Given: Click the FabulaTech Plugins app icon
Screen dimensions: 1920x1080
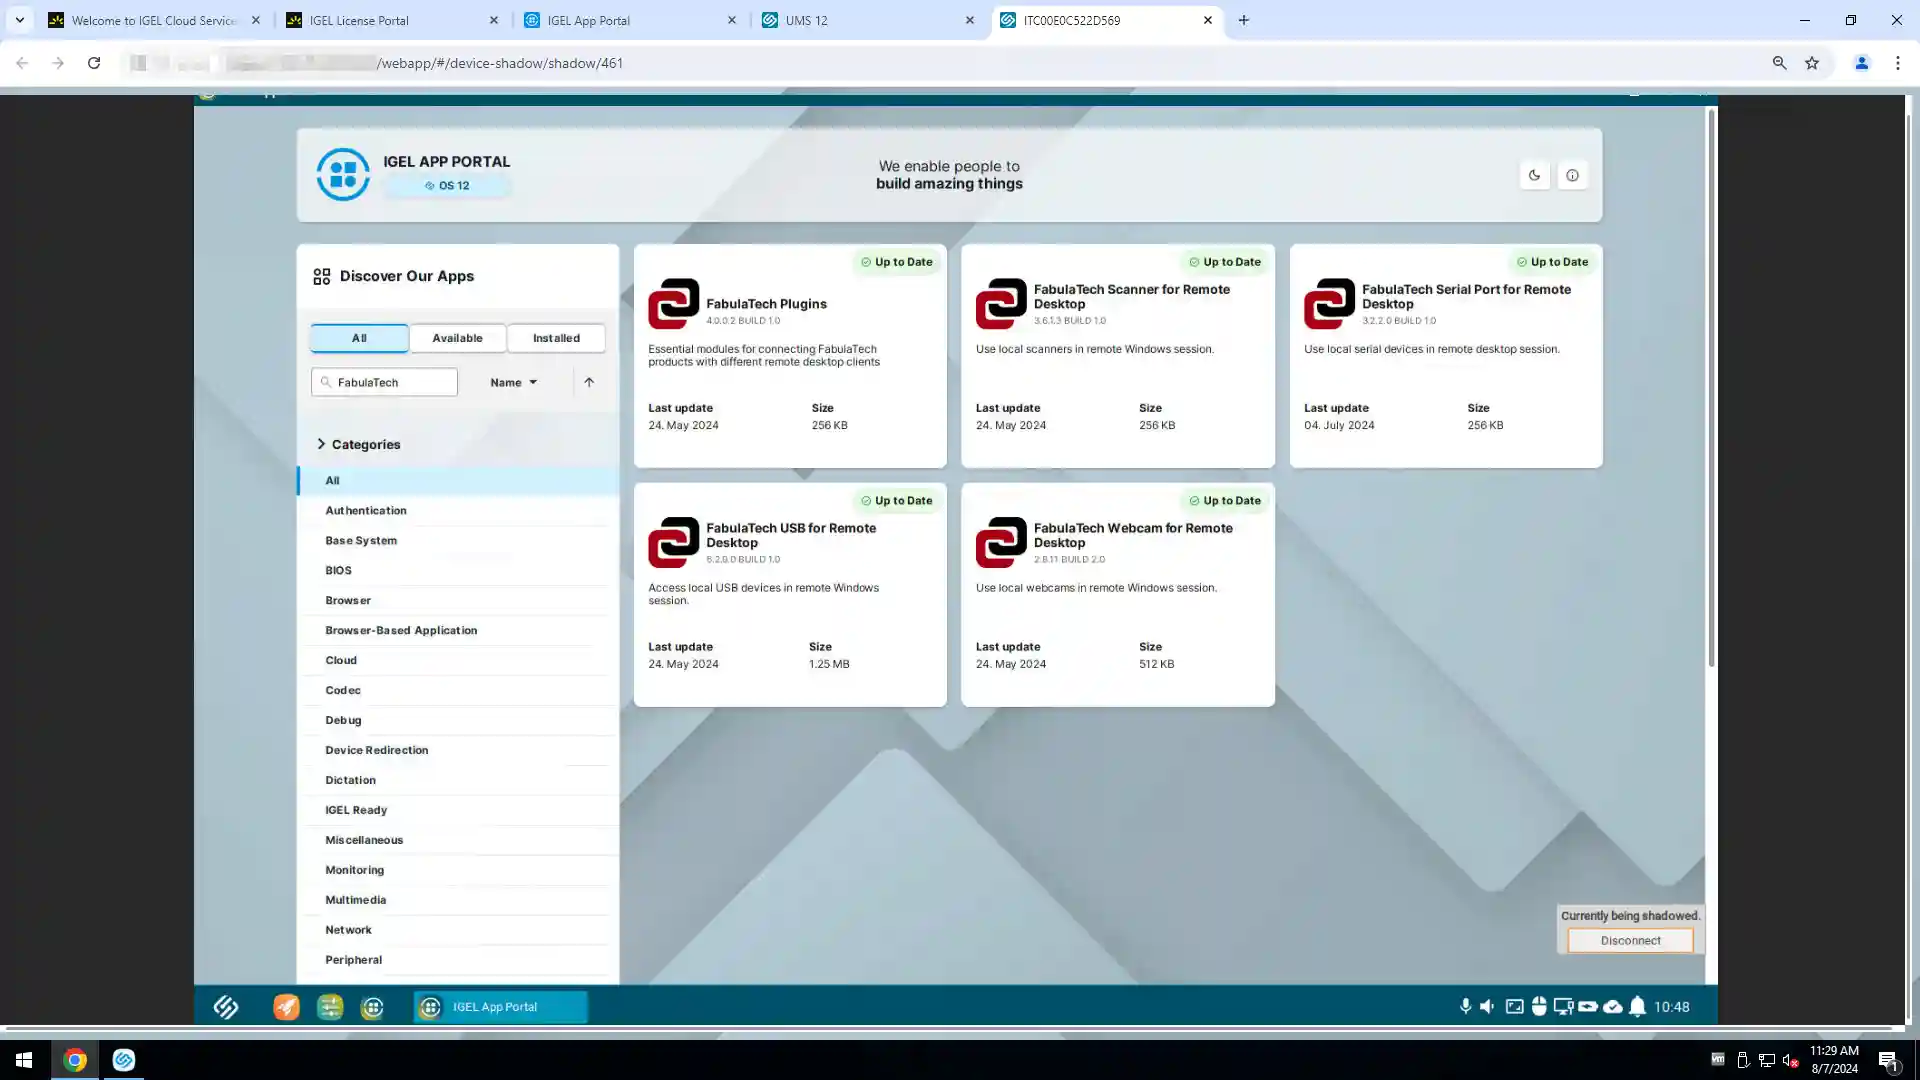Looking at the screenshot, I should click(x=673, y=304).
